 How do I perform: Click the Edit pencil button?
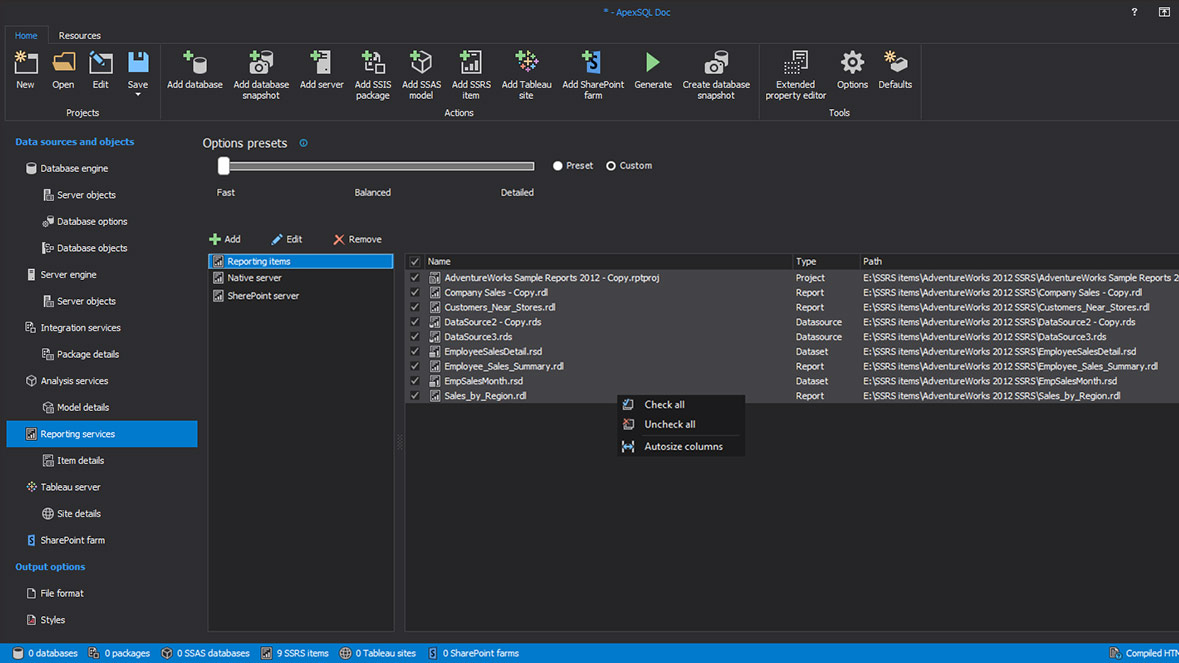tap(286, 239)
